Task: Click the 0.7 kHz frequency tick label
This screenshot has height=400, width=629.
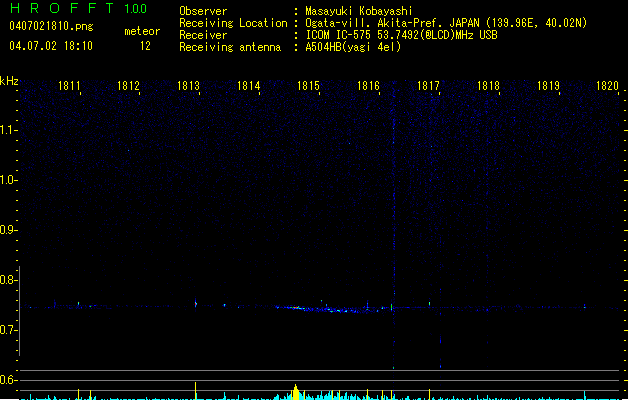Action: pyautogui.click(x=8, y=330)
